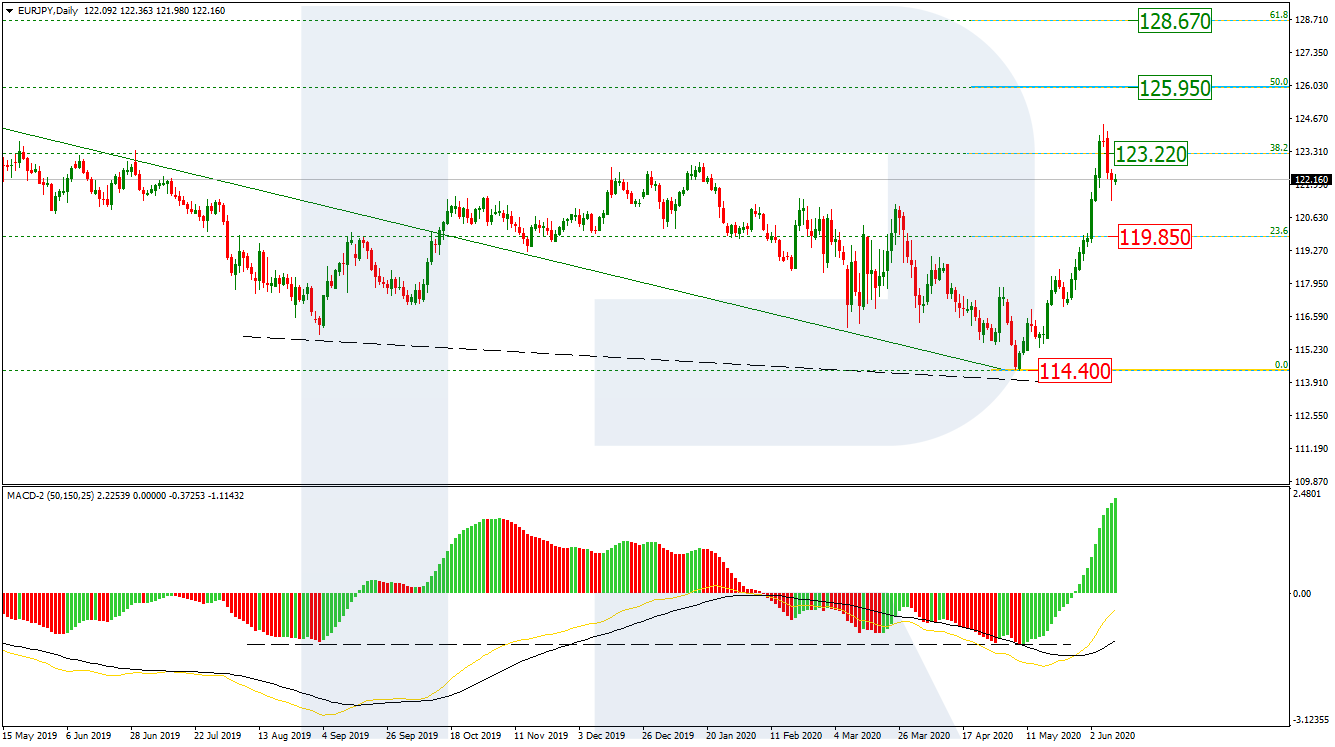Click the 17 Apr 2020 date label
Viewport: 1335px width, 747px height.
989,735
